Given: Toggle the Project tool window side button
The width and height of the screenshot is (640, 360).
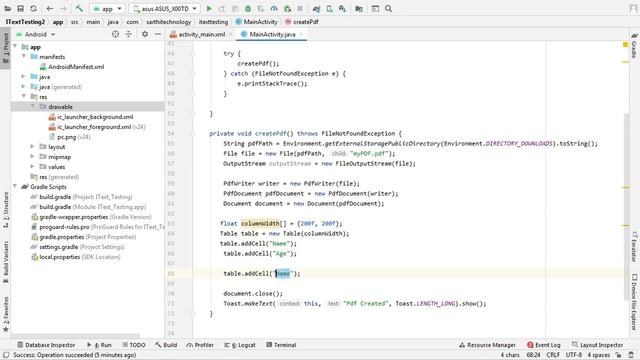Looking at the screenshot, I should tap(6, 48).
